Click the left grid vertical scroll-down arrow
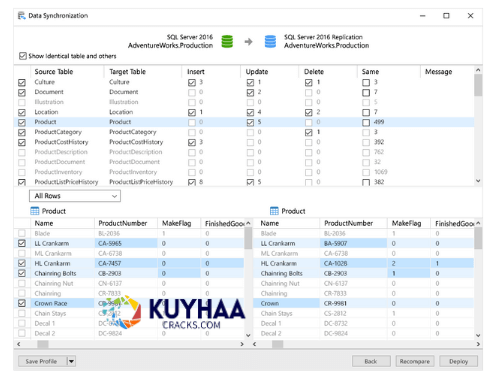This screenshot has width=494, height=382. (248, 335)
